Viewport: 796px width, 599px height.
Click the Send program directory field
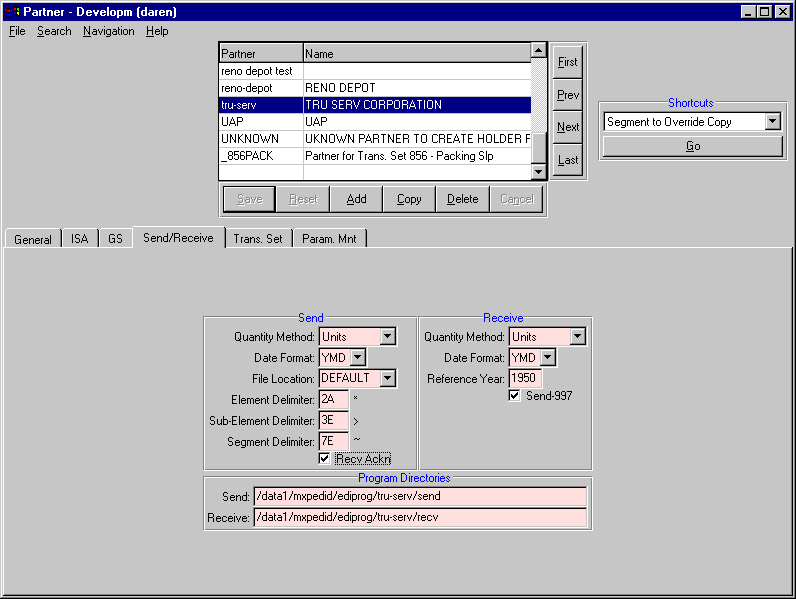(x=420, y=497)
